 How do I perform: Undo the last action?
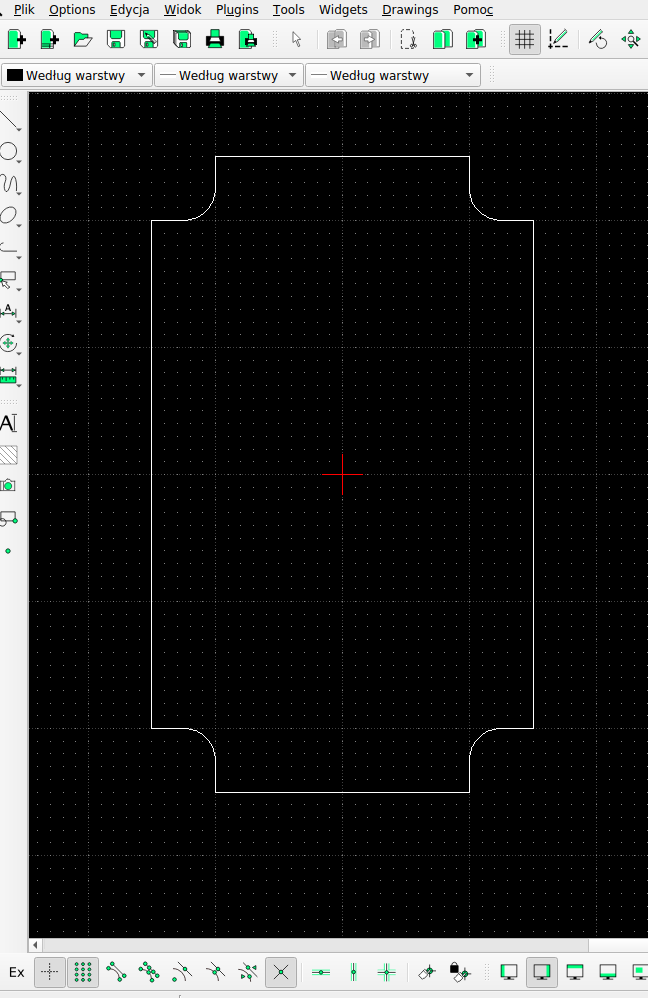click(337, 39)
